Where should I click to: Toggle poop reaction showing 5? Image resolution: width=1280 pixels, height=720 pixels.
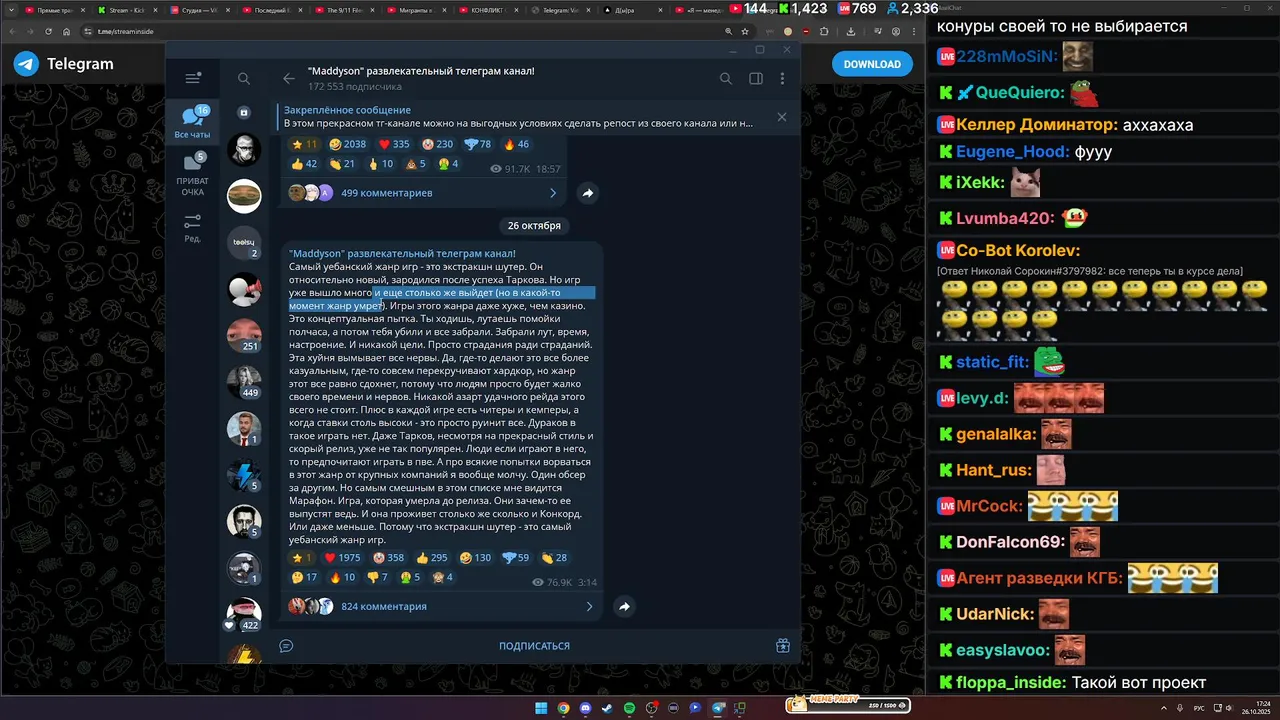416,164
